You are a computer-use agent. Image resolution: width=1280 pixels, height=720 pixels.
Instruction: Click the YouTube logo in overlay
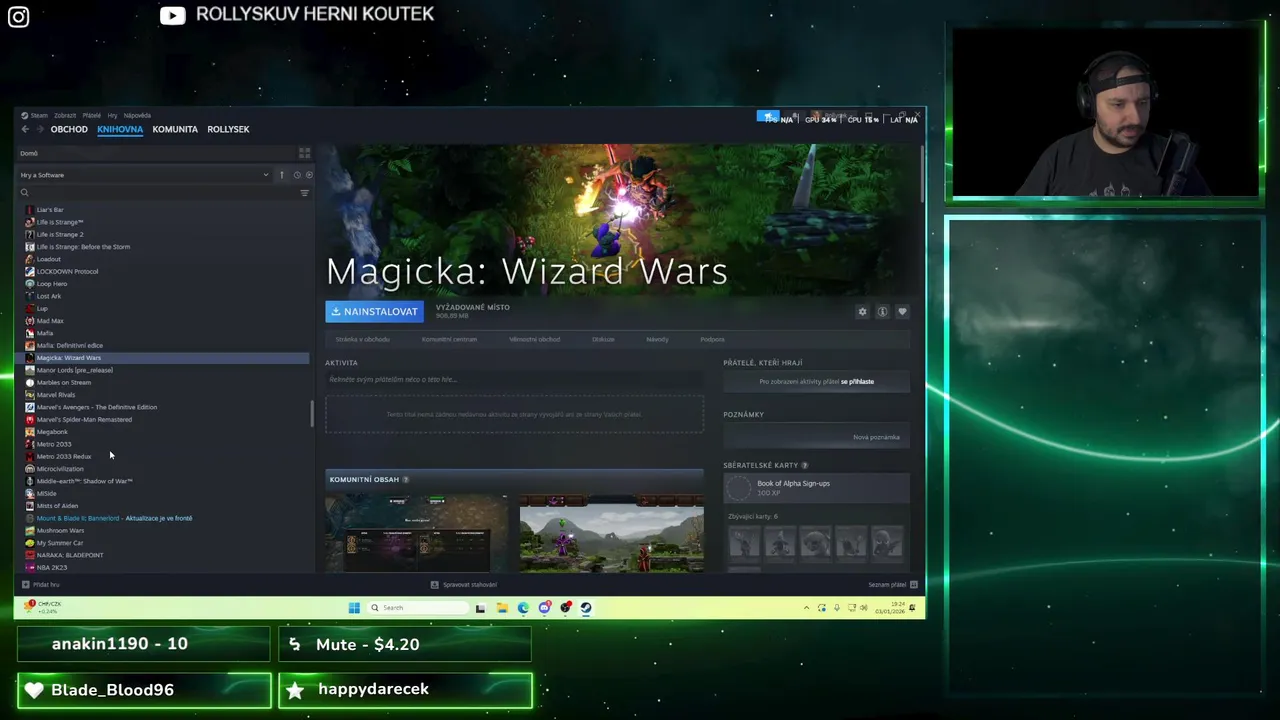[x=172, y=15]
